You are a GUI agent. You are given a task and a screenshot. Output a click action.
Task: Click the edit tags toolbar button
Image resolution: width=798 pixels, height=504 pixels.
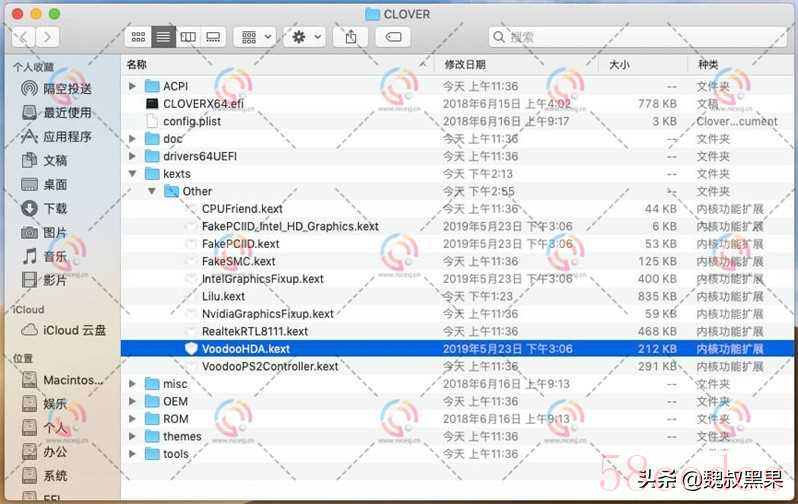pyautogui.click(x=393, y=37)
